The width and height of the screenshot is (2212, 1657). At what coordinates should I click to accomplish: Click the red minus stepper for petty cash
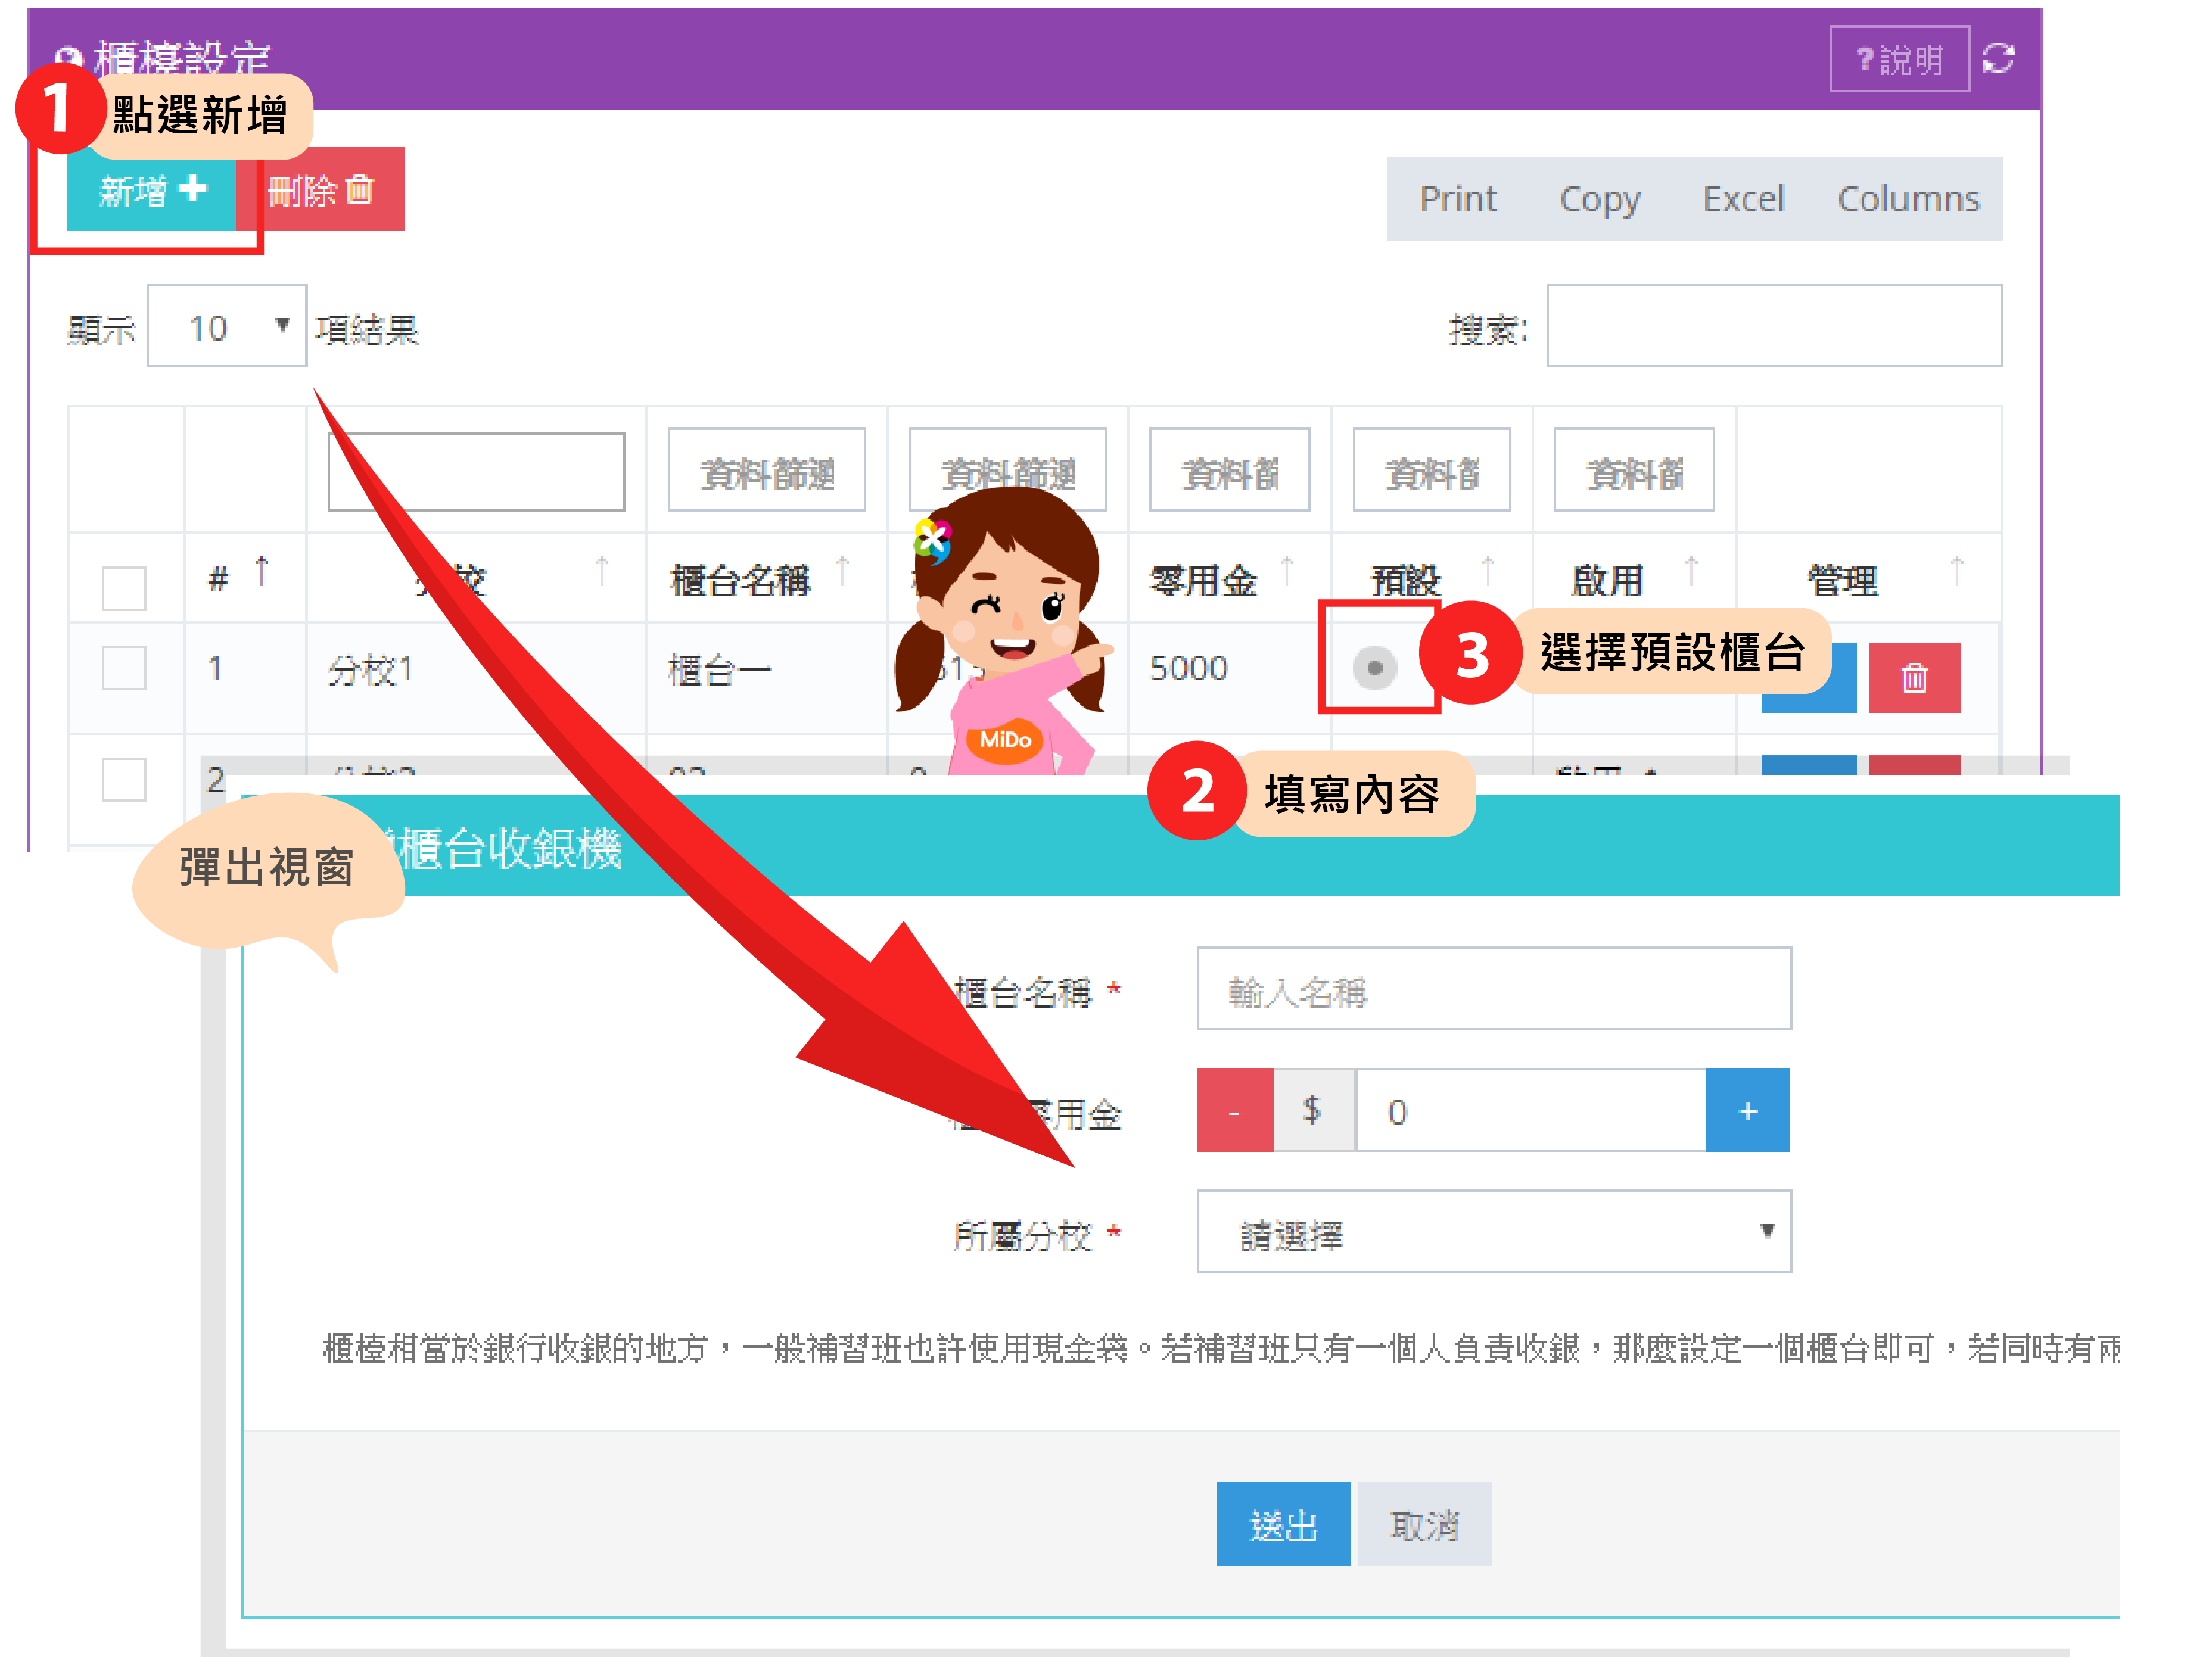pyautogui.click(x=1234, y=1110)
